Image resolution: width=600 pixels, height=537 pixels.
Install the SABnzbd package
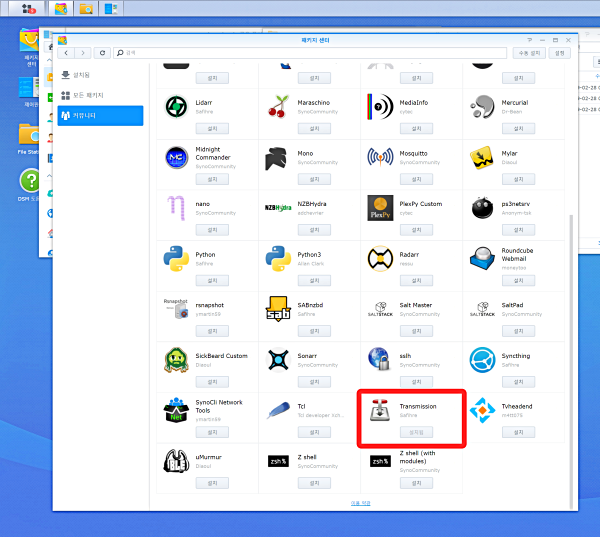click(x=314, y=331)
